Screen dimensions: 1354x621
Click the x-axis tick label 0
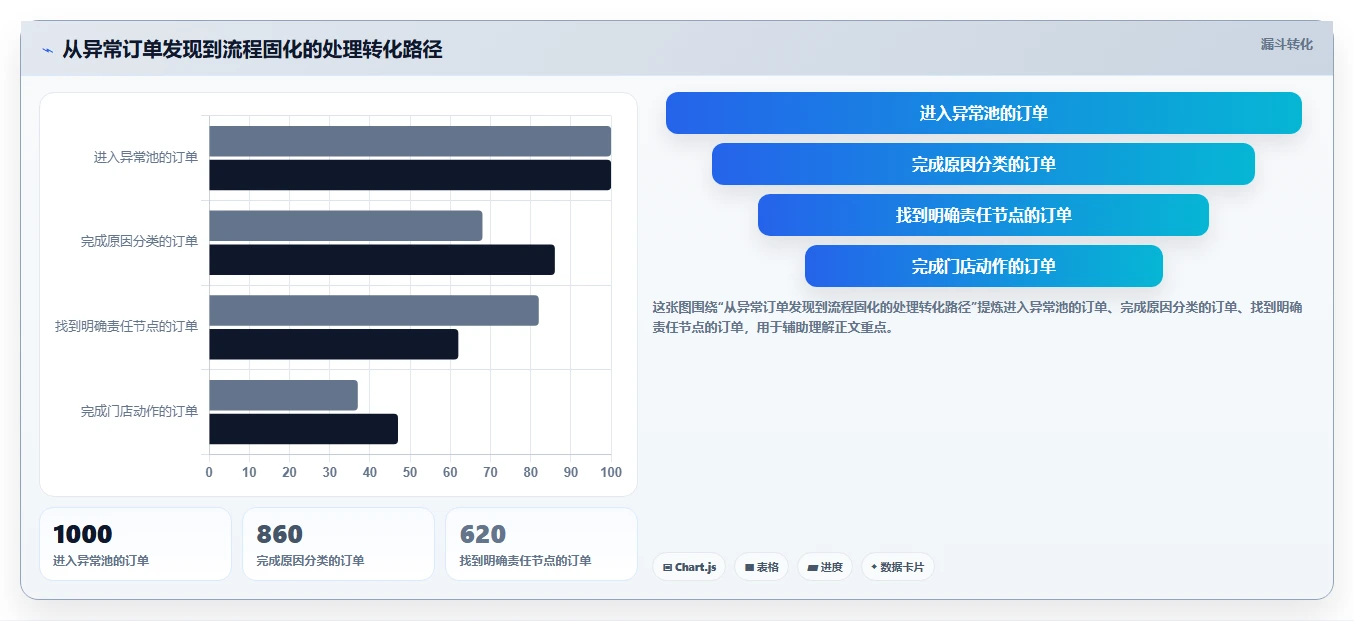pos(209,472)
